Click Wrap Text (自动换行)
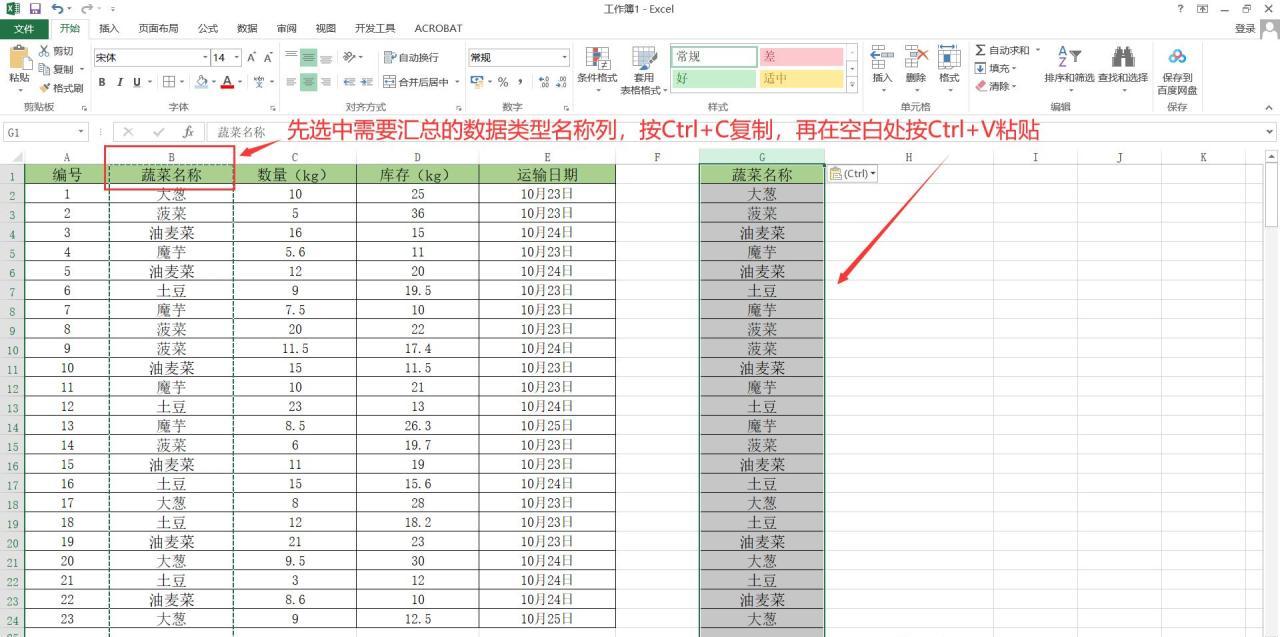The width and height of the screenshot is (1280, 637). coord(411,57)
